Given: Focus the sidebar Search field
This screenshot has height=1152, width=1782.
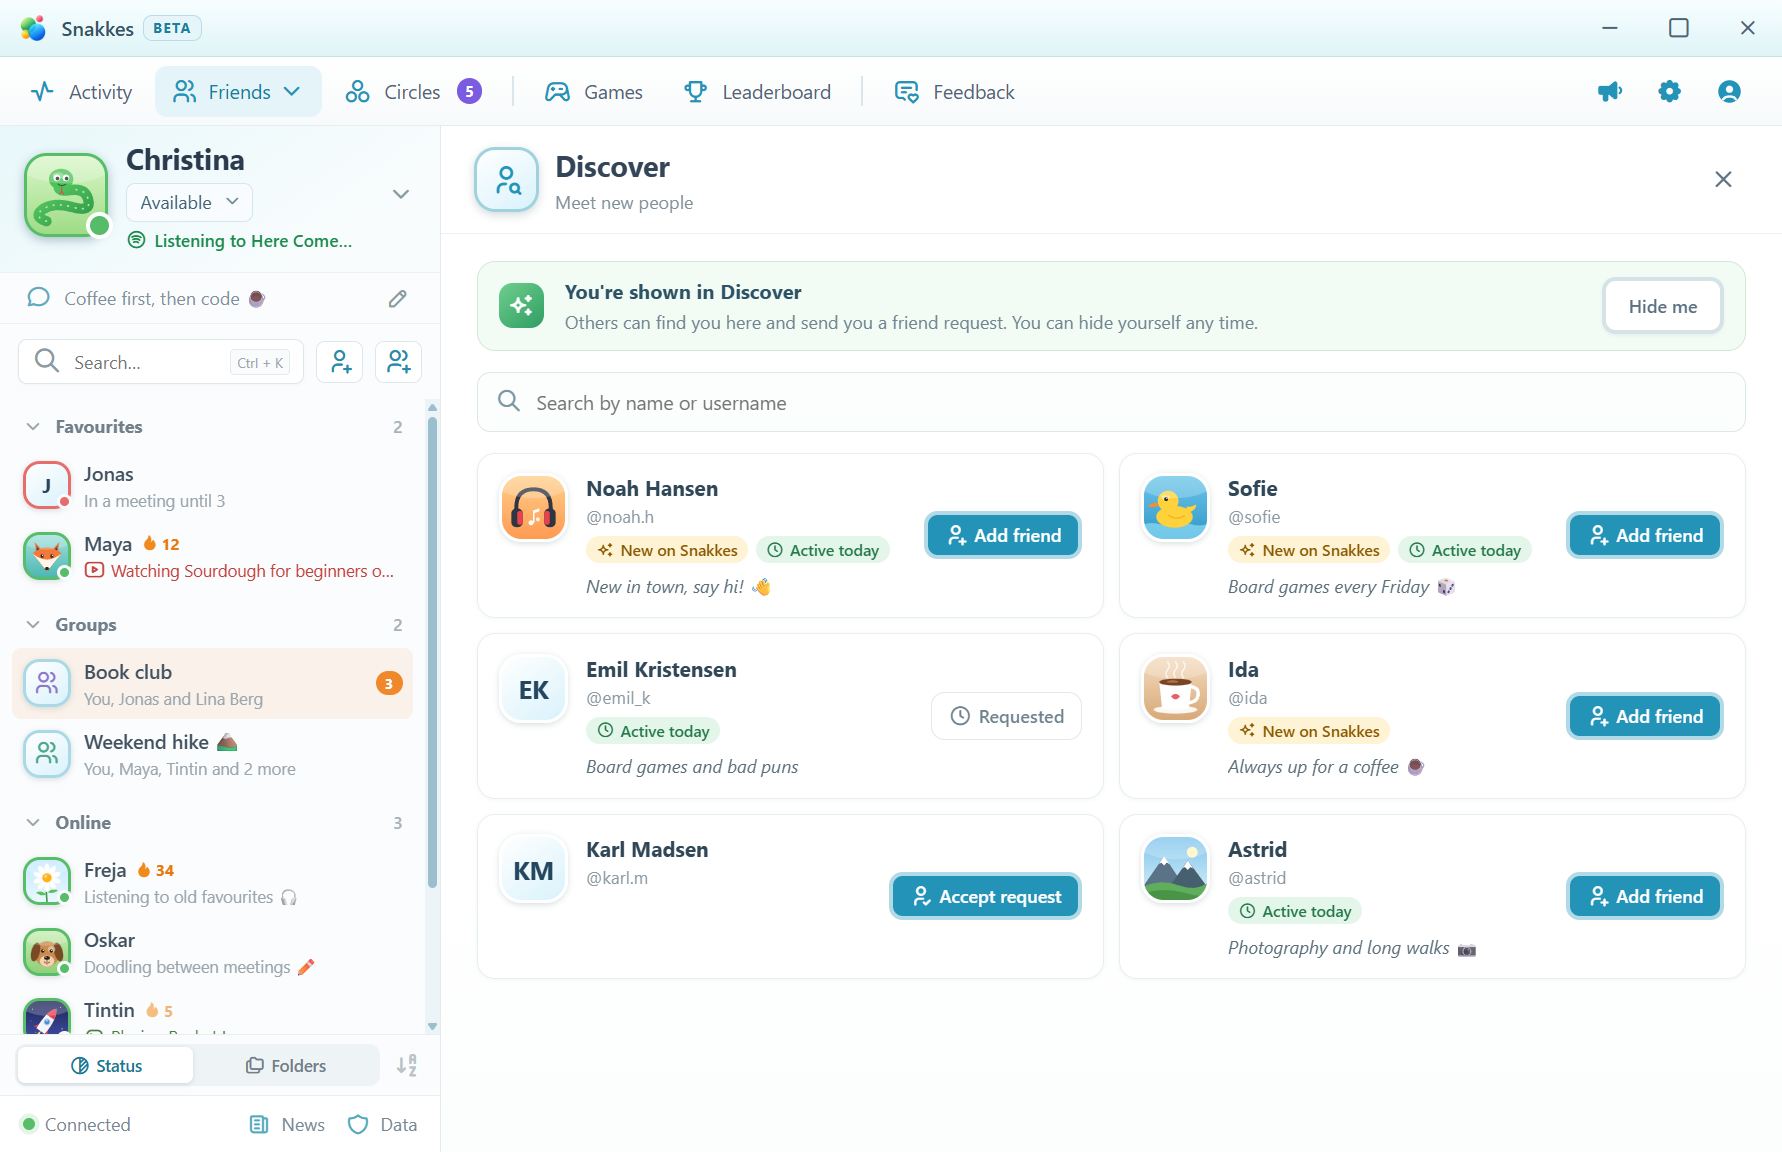Looking at the screenshot, I should click(x=161, y=362).
